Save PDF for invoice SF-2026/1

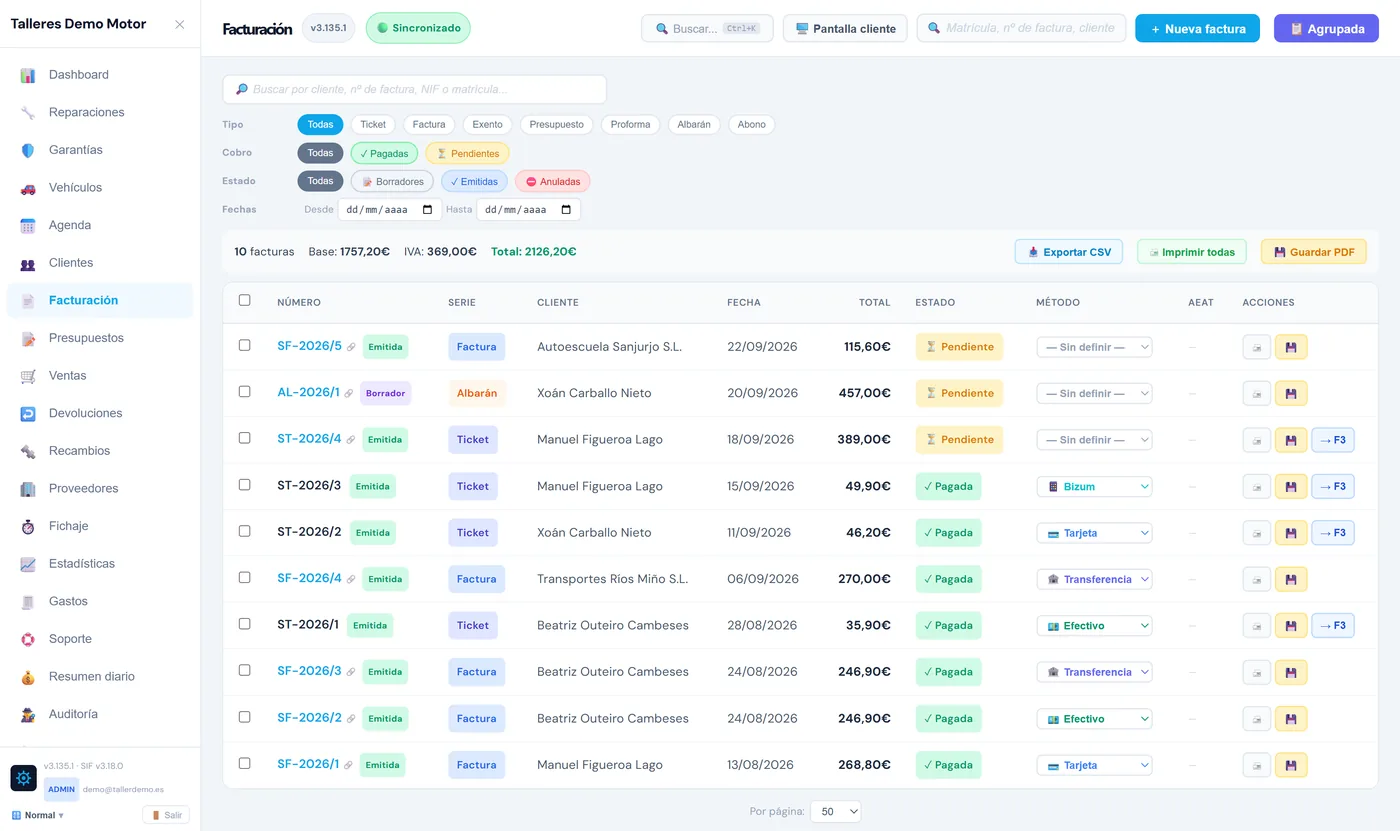click(1291, 765)
